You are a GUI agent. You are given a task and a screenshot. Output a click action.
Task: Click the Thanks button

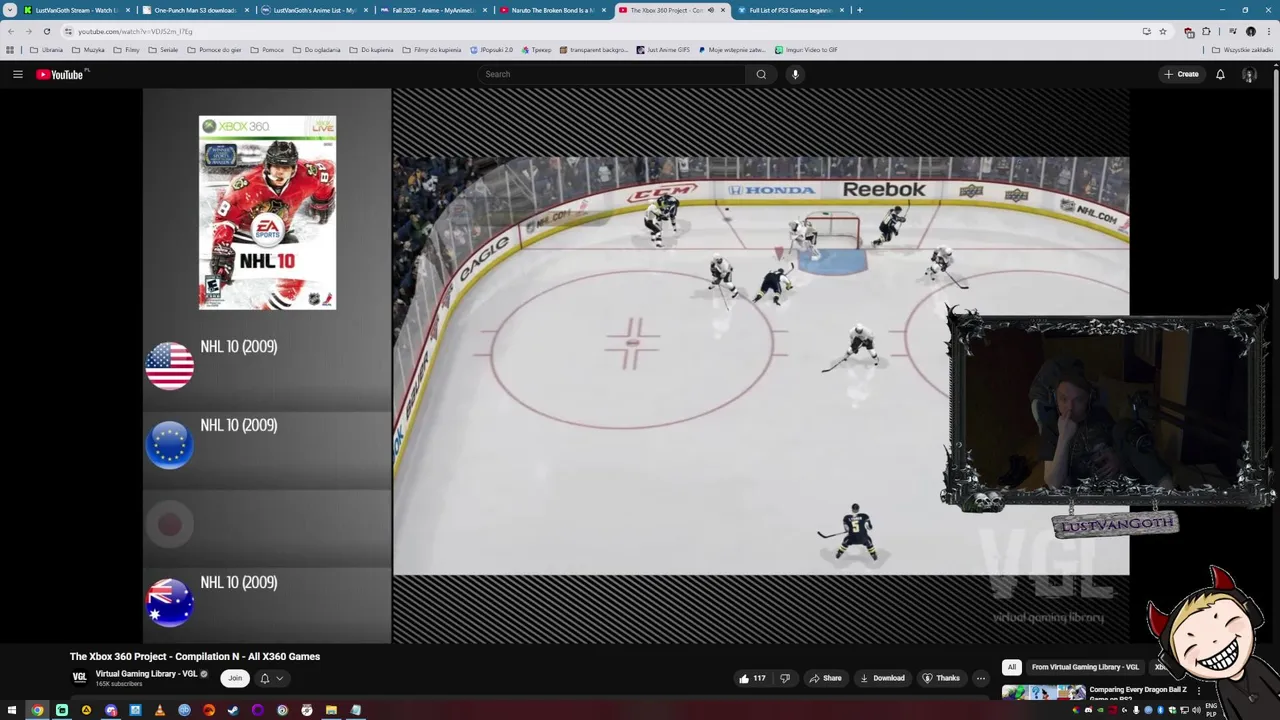(x=940, y=678)
